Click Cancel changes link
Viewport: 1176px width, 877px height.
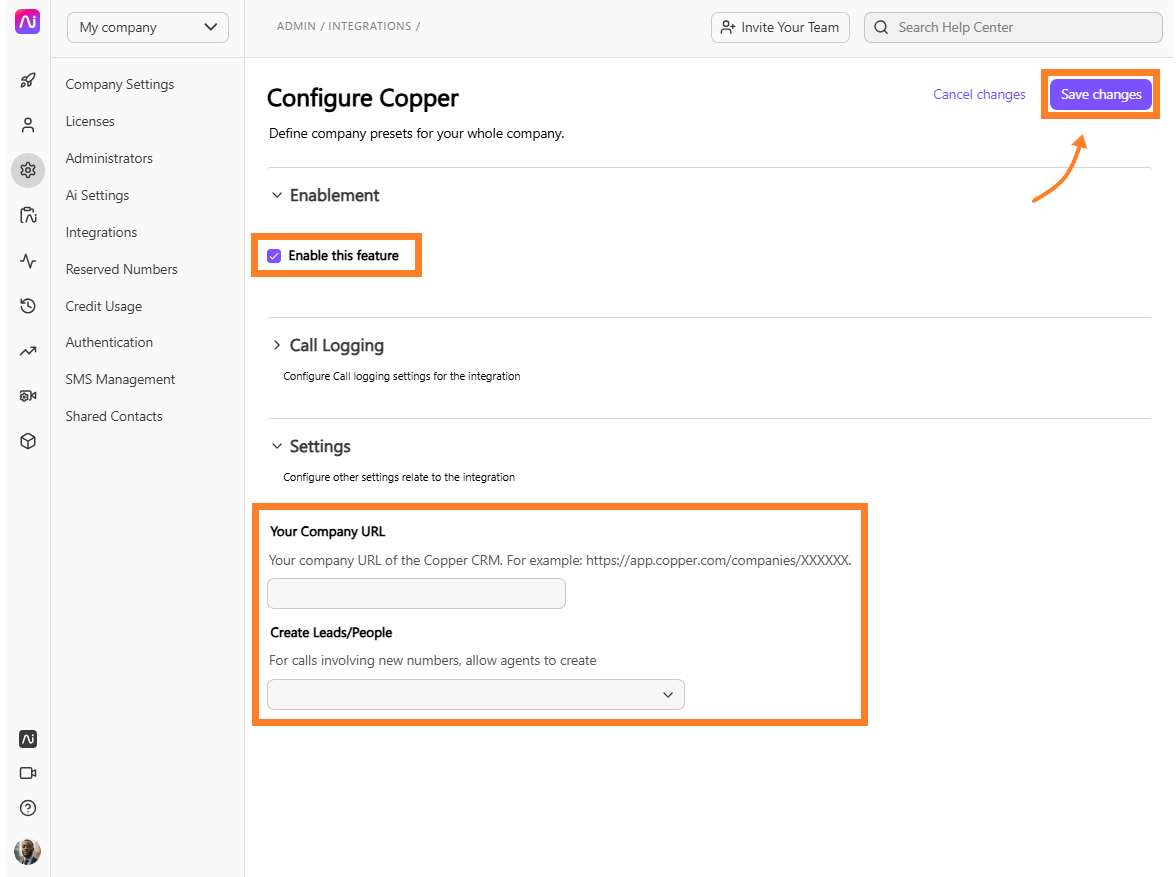[x=979, y=95]
